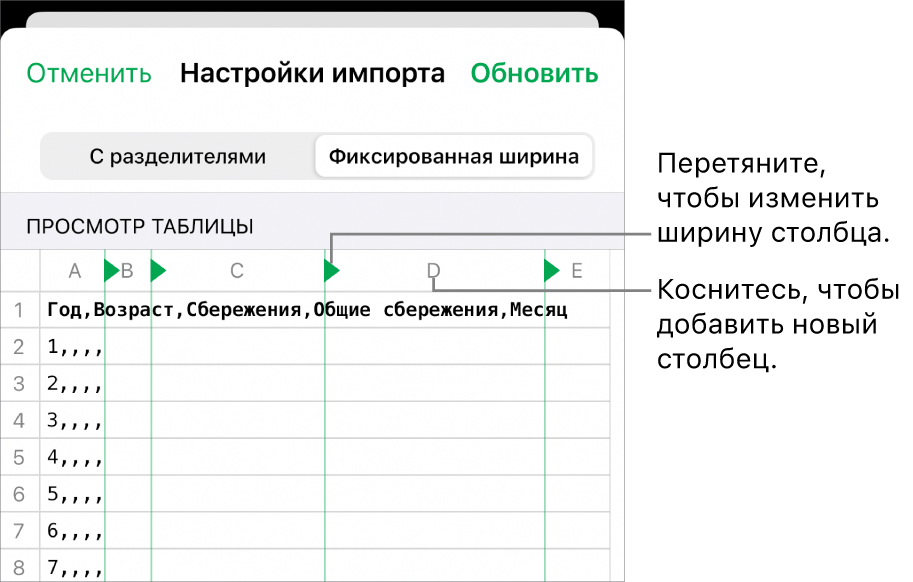This screenshot has width=913, height=582.
Task: Select the Фиксированная ширина tab
Action: pos(454,157)
